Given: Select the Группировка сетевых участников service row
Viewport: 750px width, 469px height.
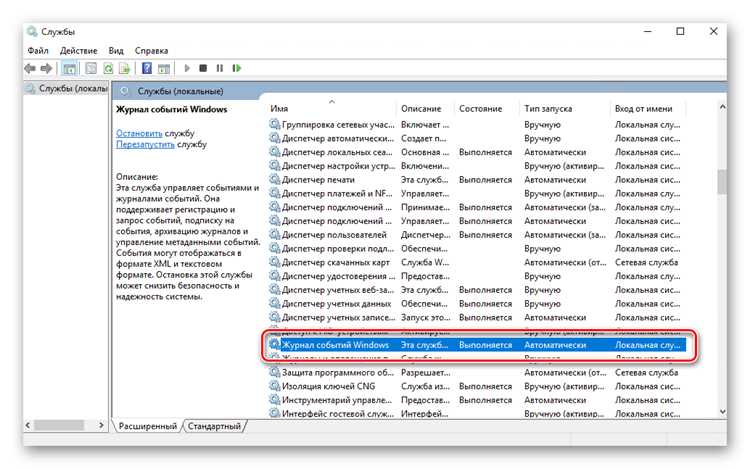Looking at the screenshot, I should pos(477,125).
